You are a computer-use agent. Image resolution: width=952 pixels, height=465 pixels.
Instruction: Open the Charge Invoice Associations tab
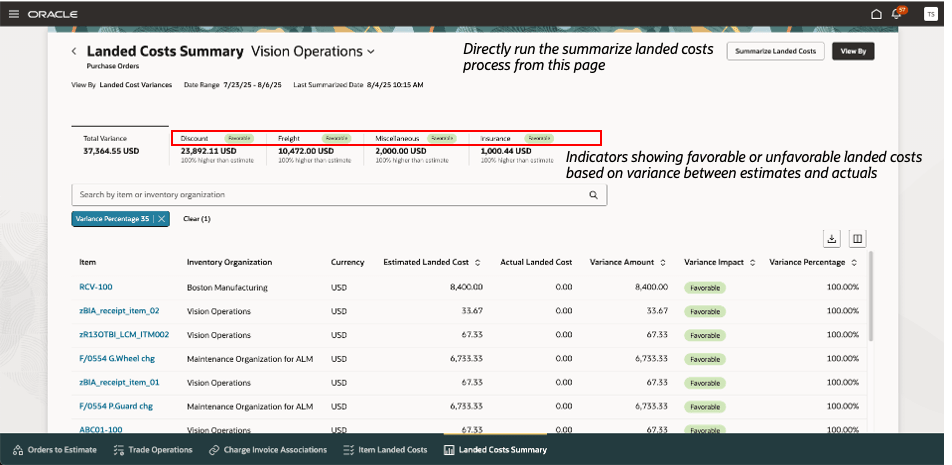point(268,450)
